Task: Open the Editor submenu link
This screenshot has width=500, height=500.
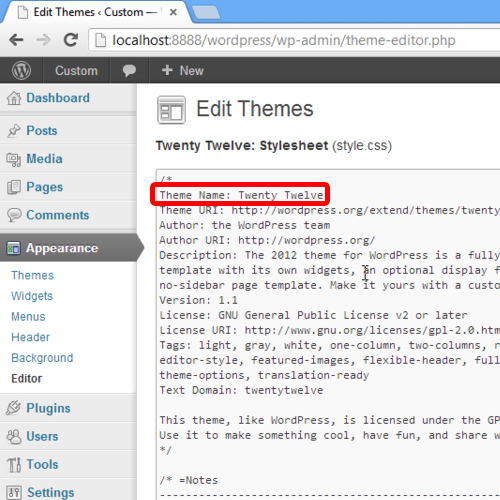Action: pyautogui.click(x=27, y=379)
